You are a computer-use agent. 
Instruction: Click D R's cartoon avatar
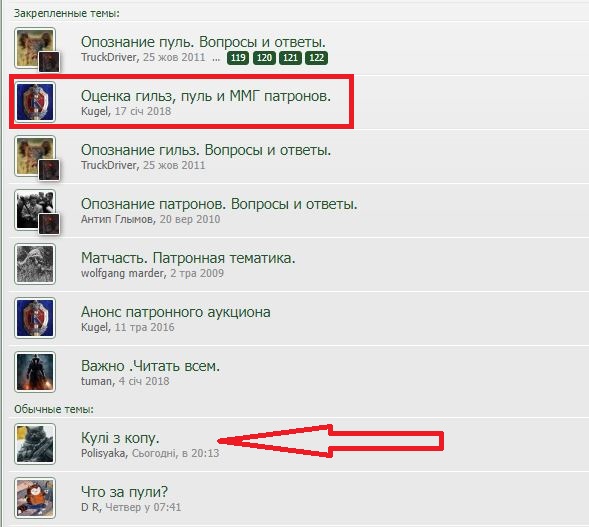point(35,498)
